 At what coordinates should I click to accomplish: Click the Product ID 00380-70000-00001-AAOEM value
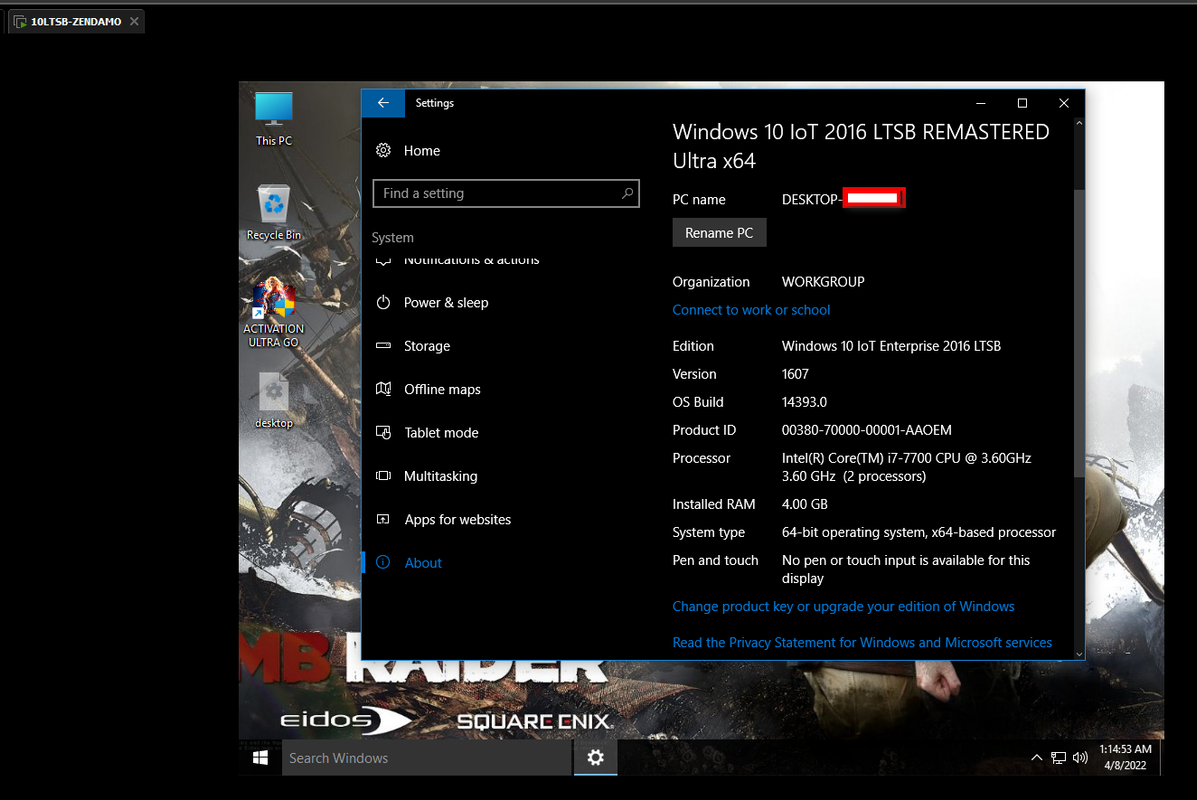tap(866, 431)
